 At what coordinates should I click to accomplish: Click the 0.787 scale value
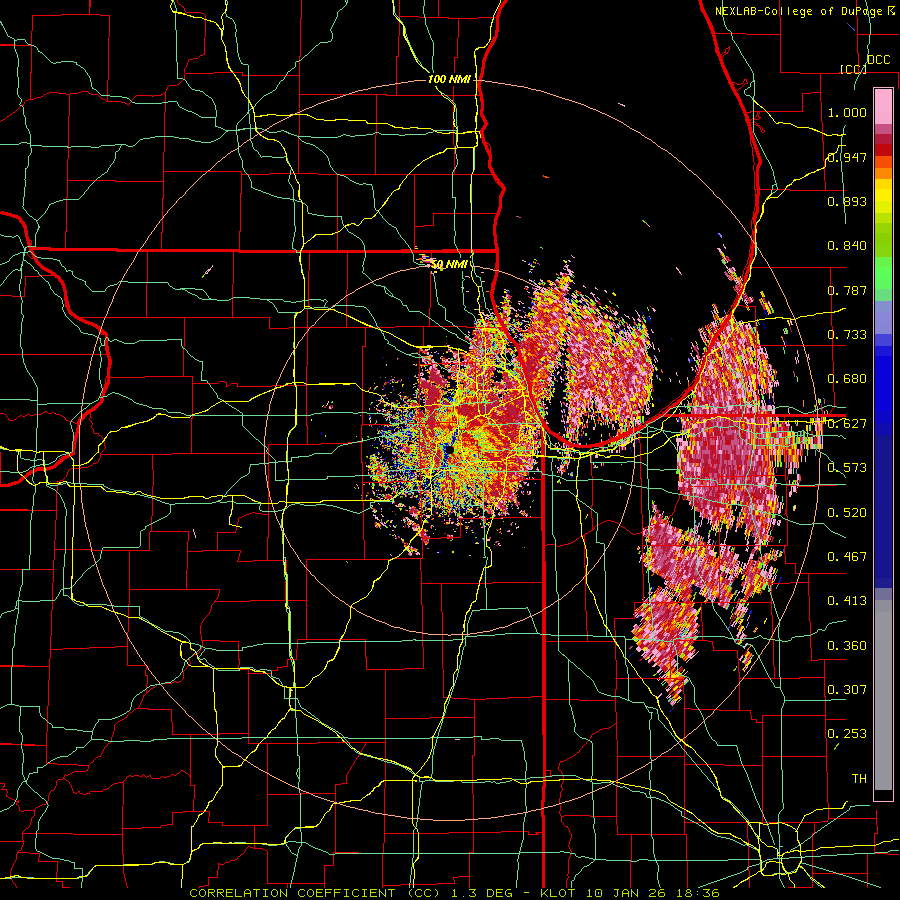847,290
